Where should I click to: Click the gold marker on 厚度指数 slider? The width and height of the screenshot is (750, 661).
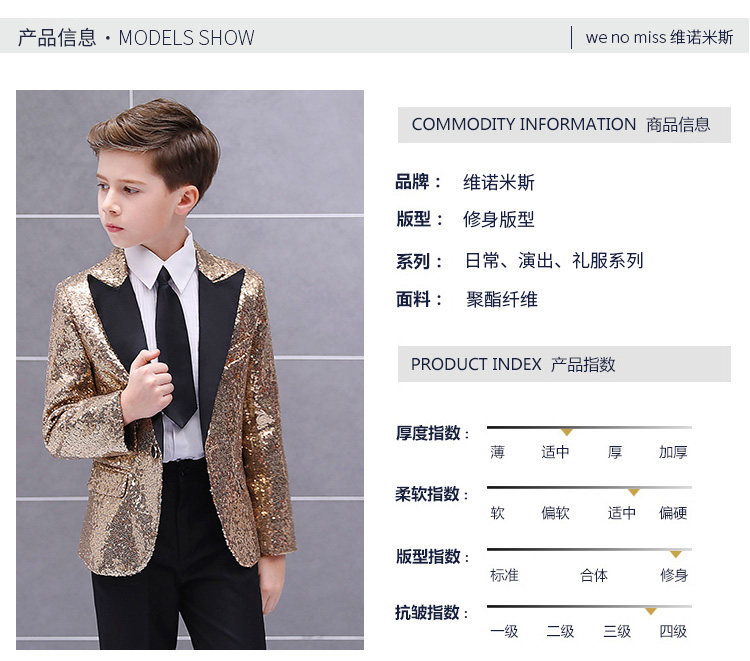click(x=567, y=432)
